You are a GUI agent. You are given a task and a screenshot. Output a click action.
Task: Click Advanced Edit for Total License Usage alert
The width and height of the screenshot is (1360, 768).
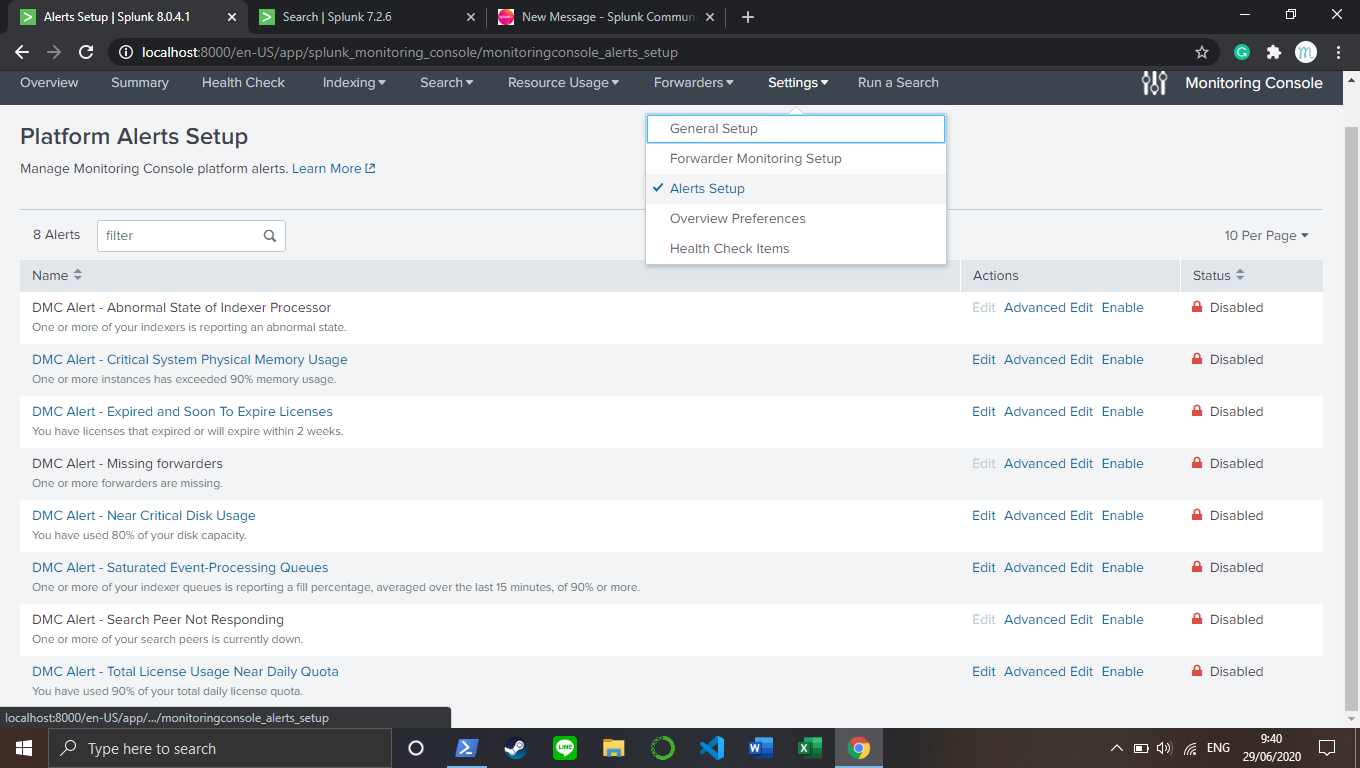click(1048, 672)
